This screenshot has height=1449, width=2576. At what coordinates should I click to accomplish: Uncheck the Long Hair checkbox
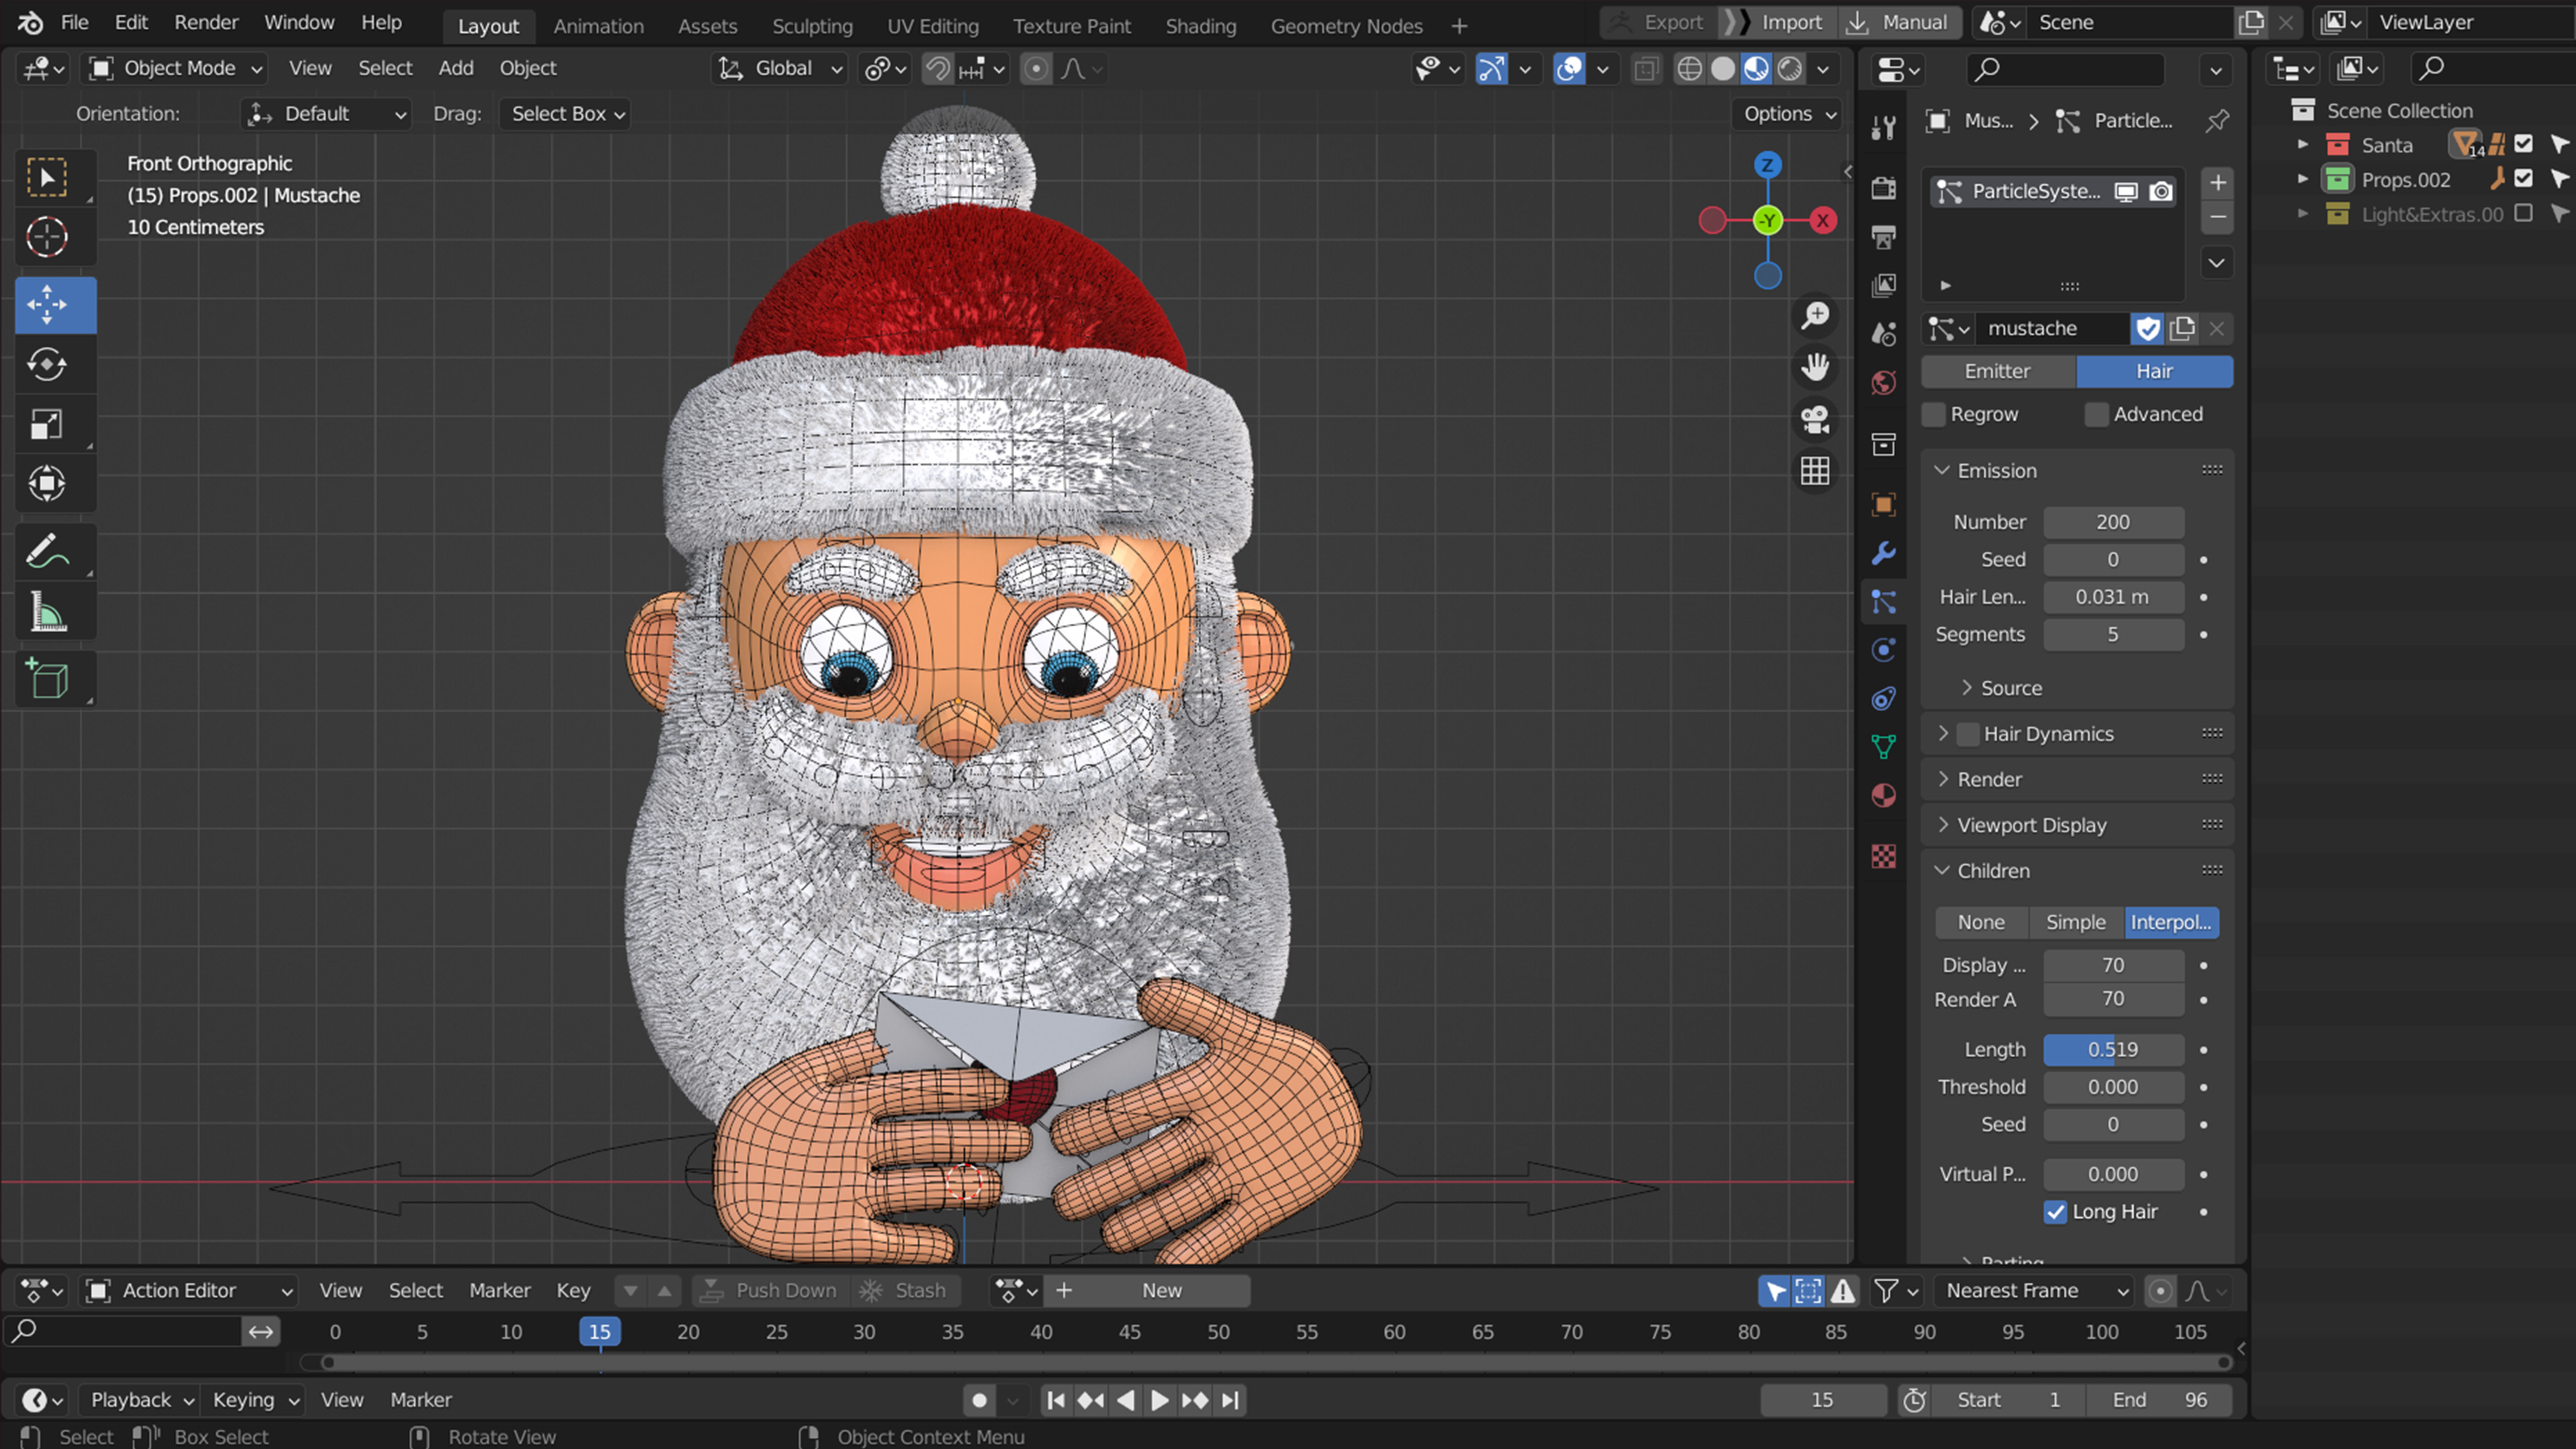coord(2055,1212)
